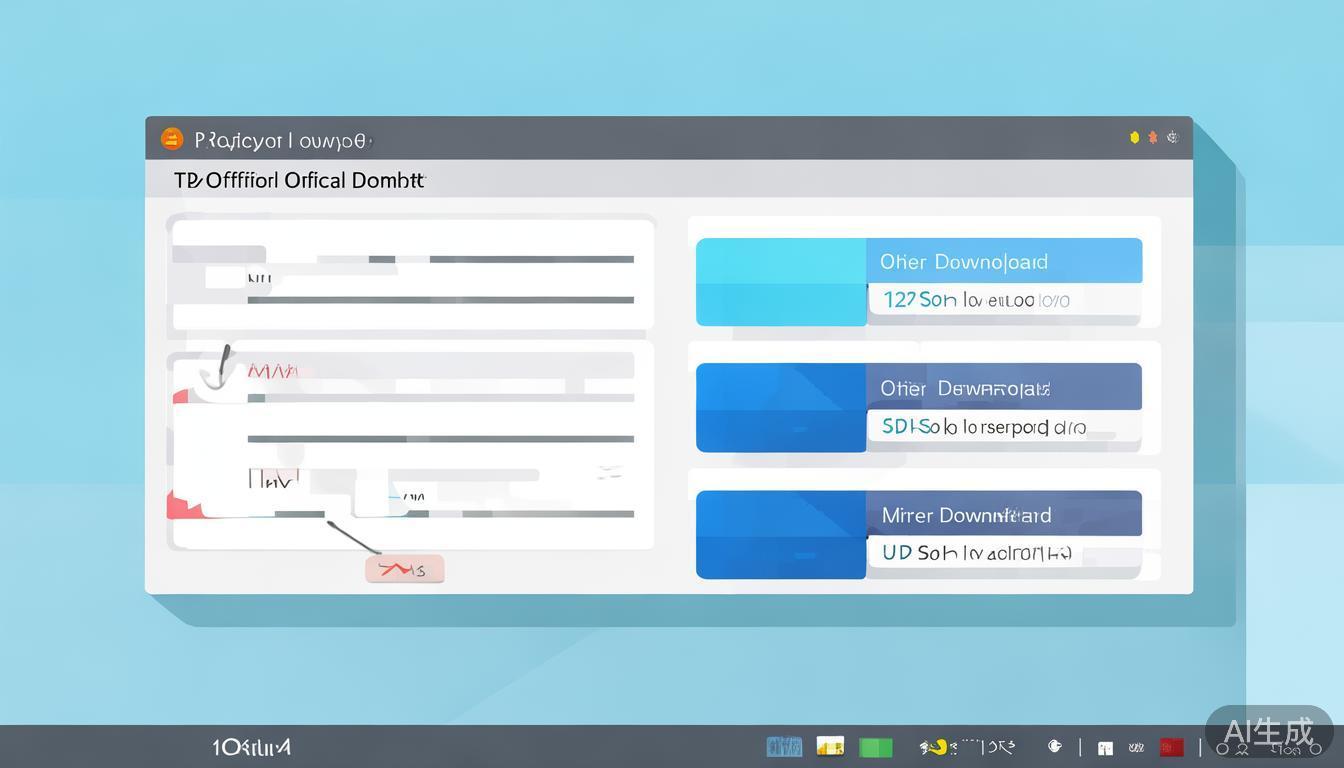
Task: Click the red square system tray icon
Action: point(1171,747)
